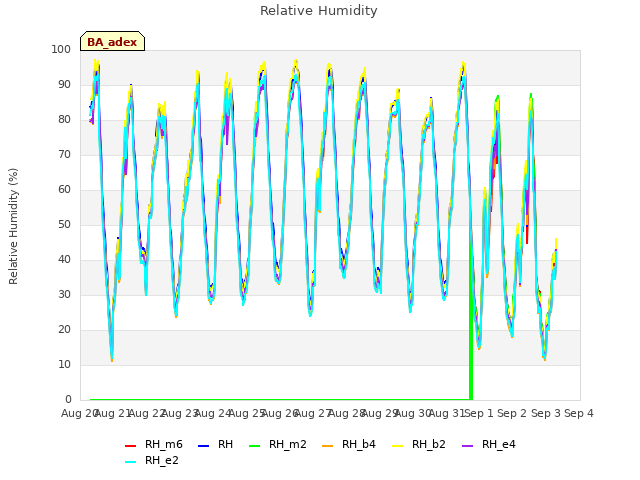This screenshot has width=640, height=480.
Task: Click the Relative Humidity chart title
Action: pyautogui.click(x=319, y=11)
